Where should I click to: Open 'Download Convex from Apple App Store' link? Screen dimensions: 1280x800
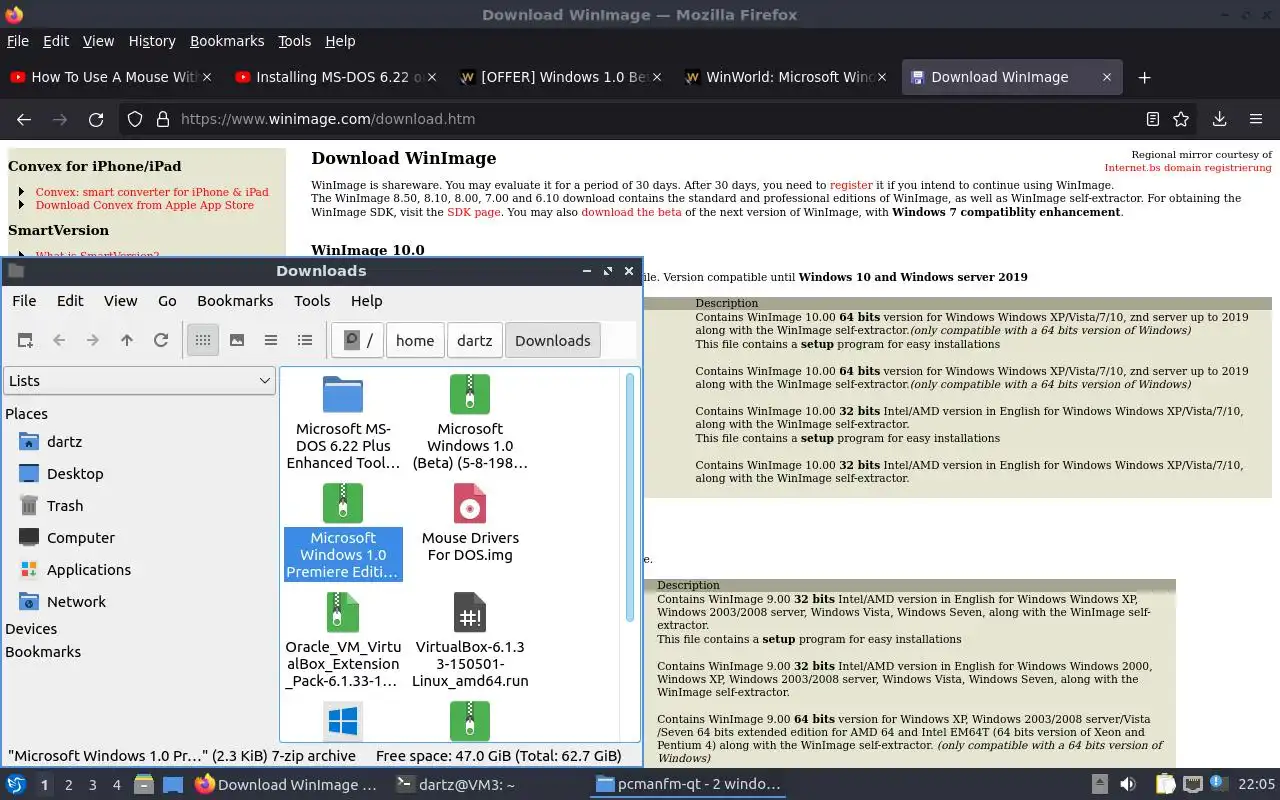[x=145, y=205]
